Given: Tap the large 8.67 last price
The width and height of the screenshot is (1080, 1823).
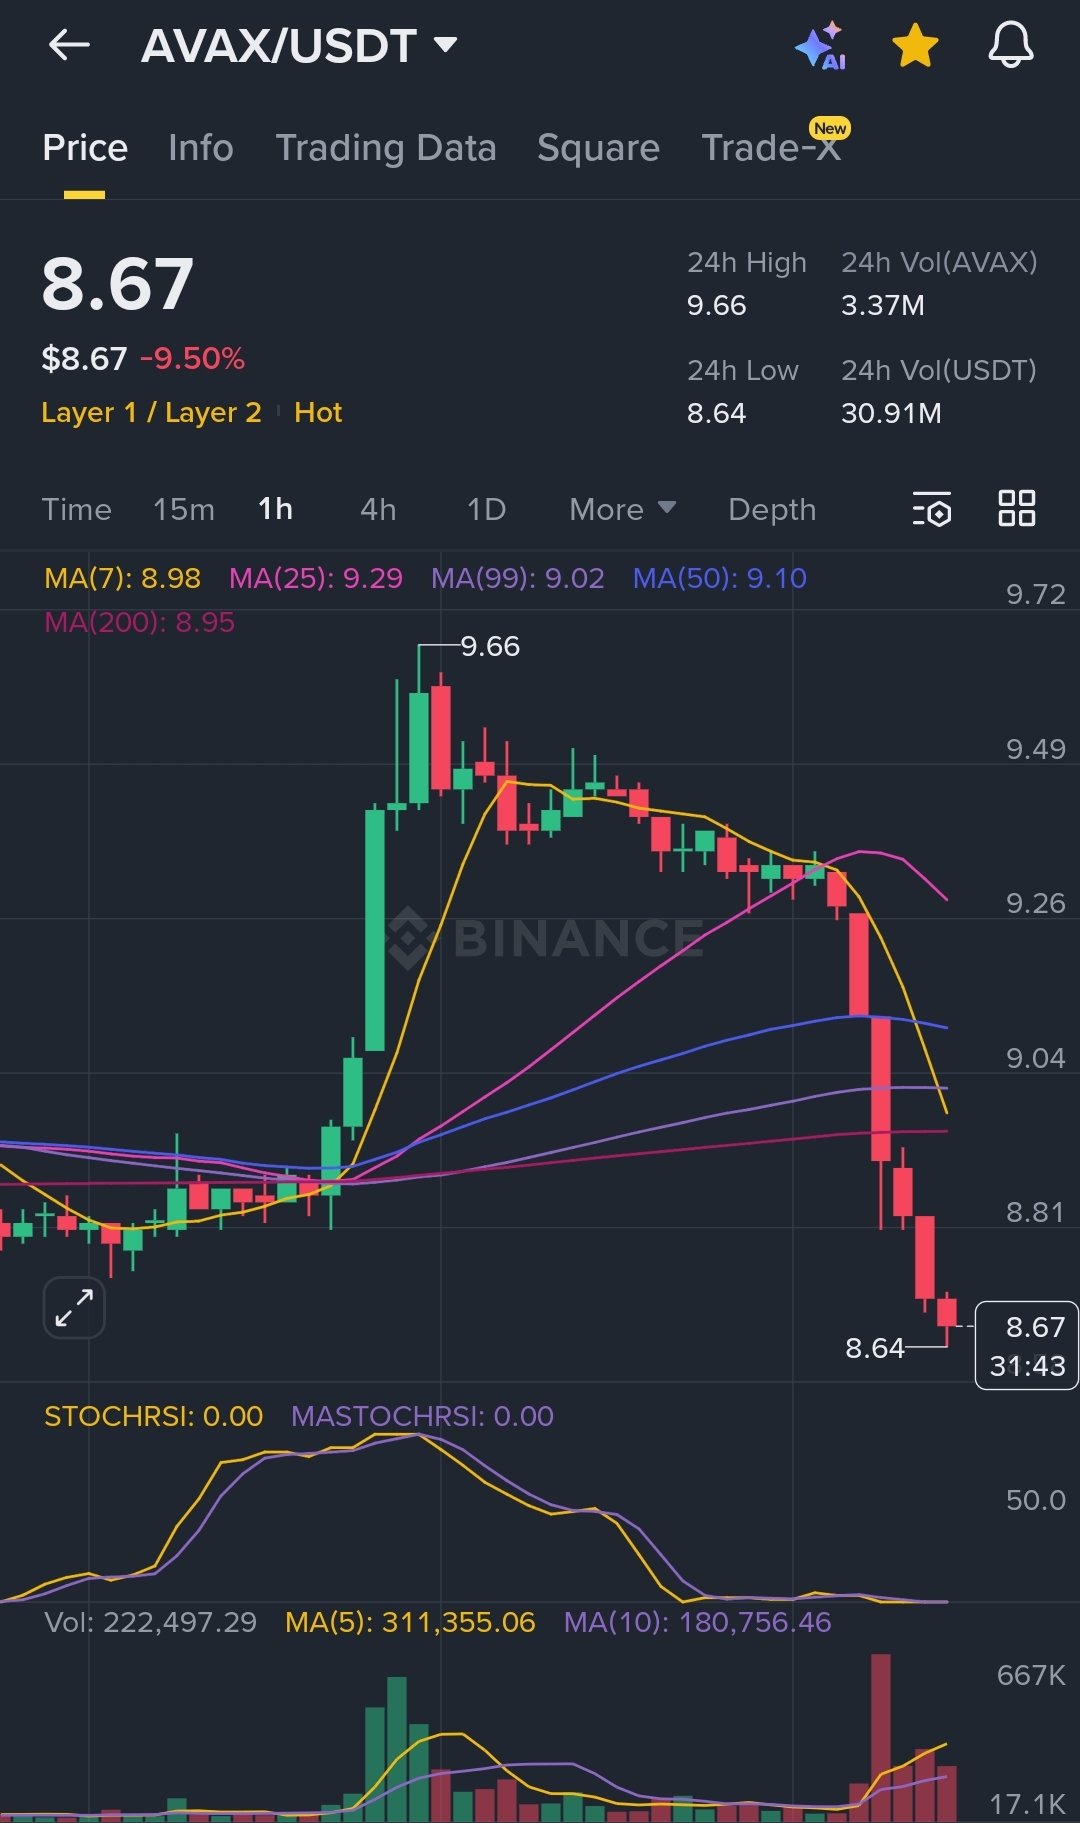Looking at the screenshot, I should 117,284.
